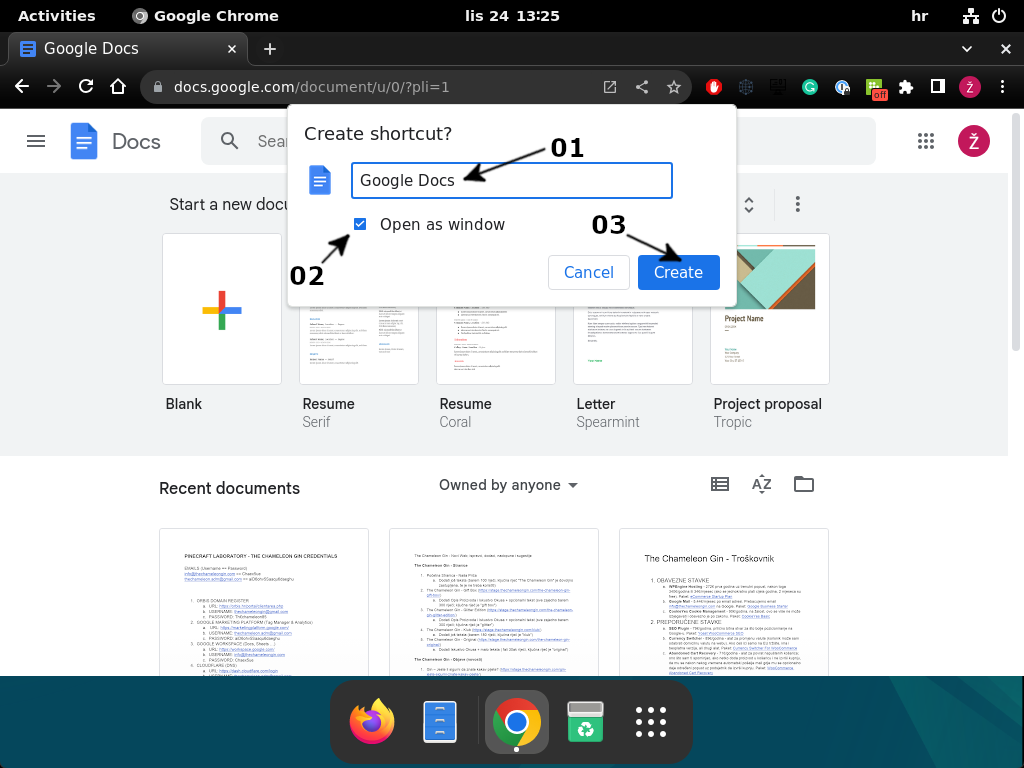The image size is (1024, 768).
Task: Open the Trash from the dock
Action: 585,722
